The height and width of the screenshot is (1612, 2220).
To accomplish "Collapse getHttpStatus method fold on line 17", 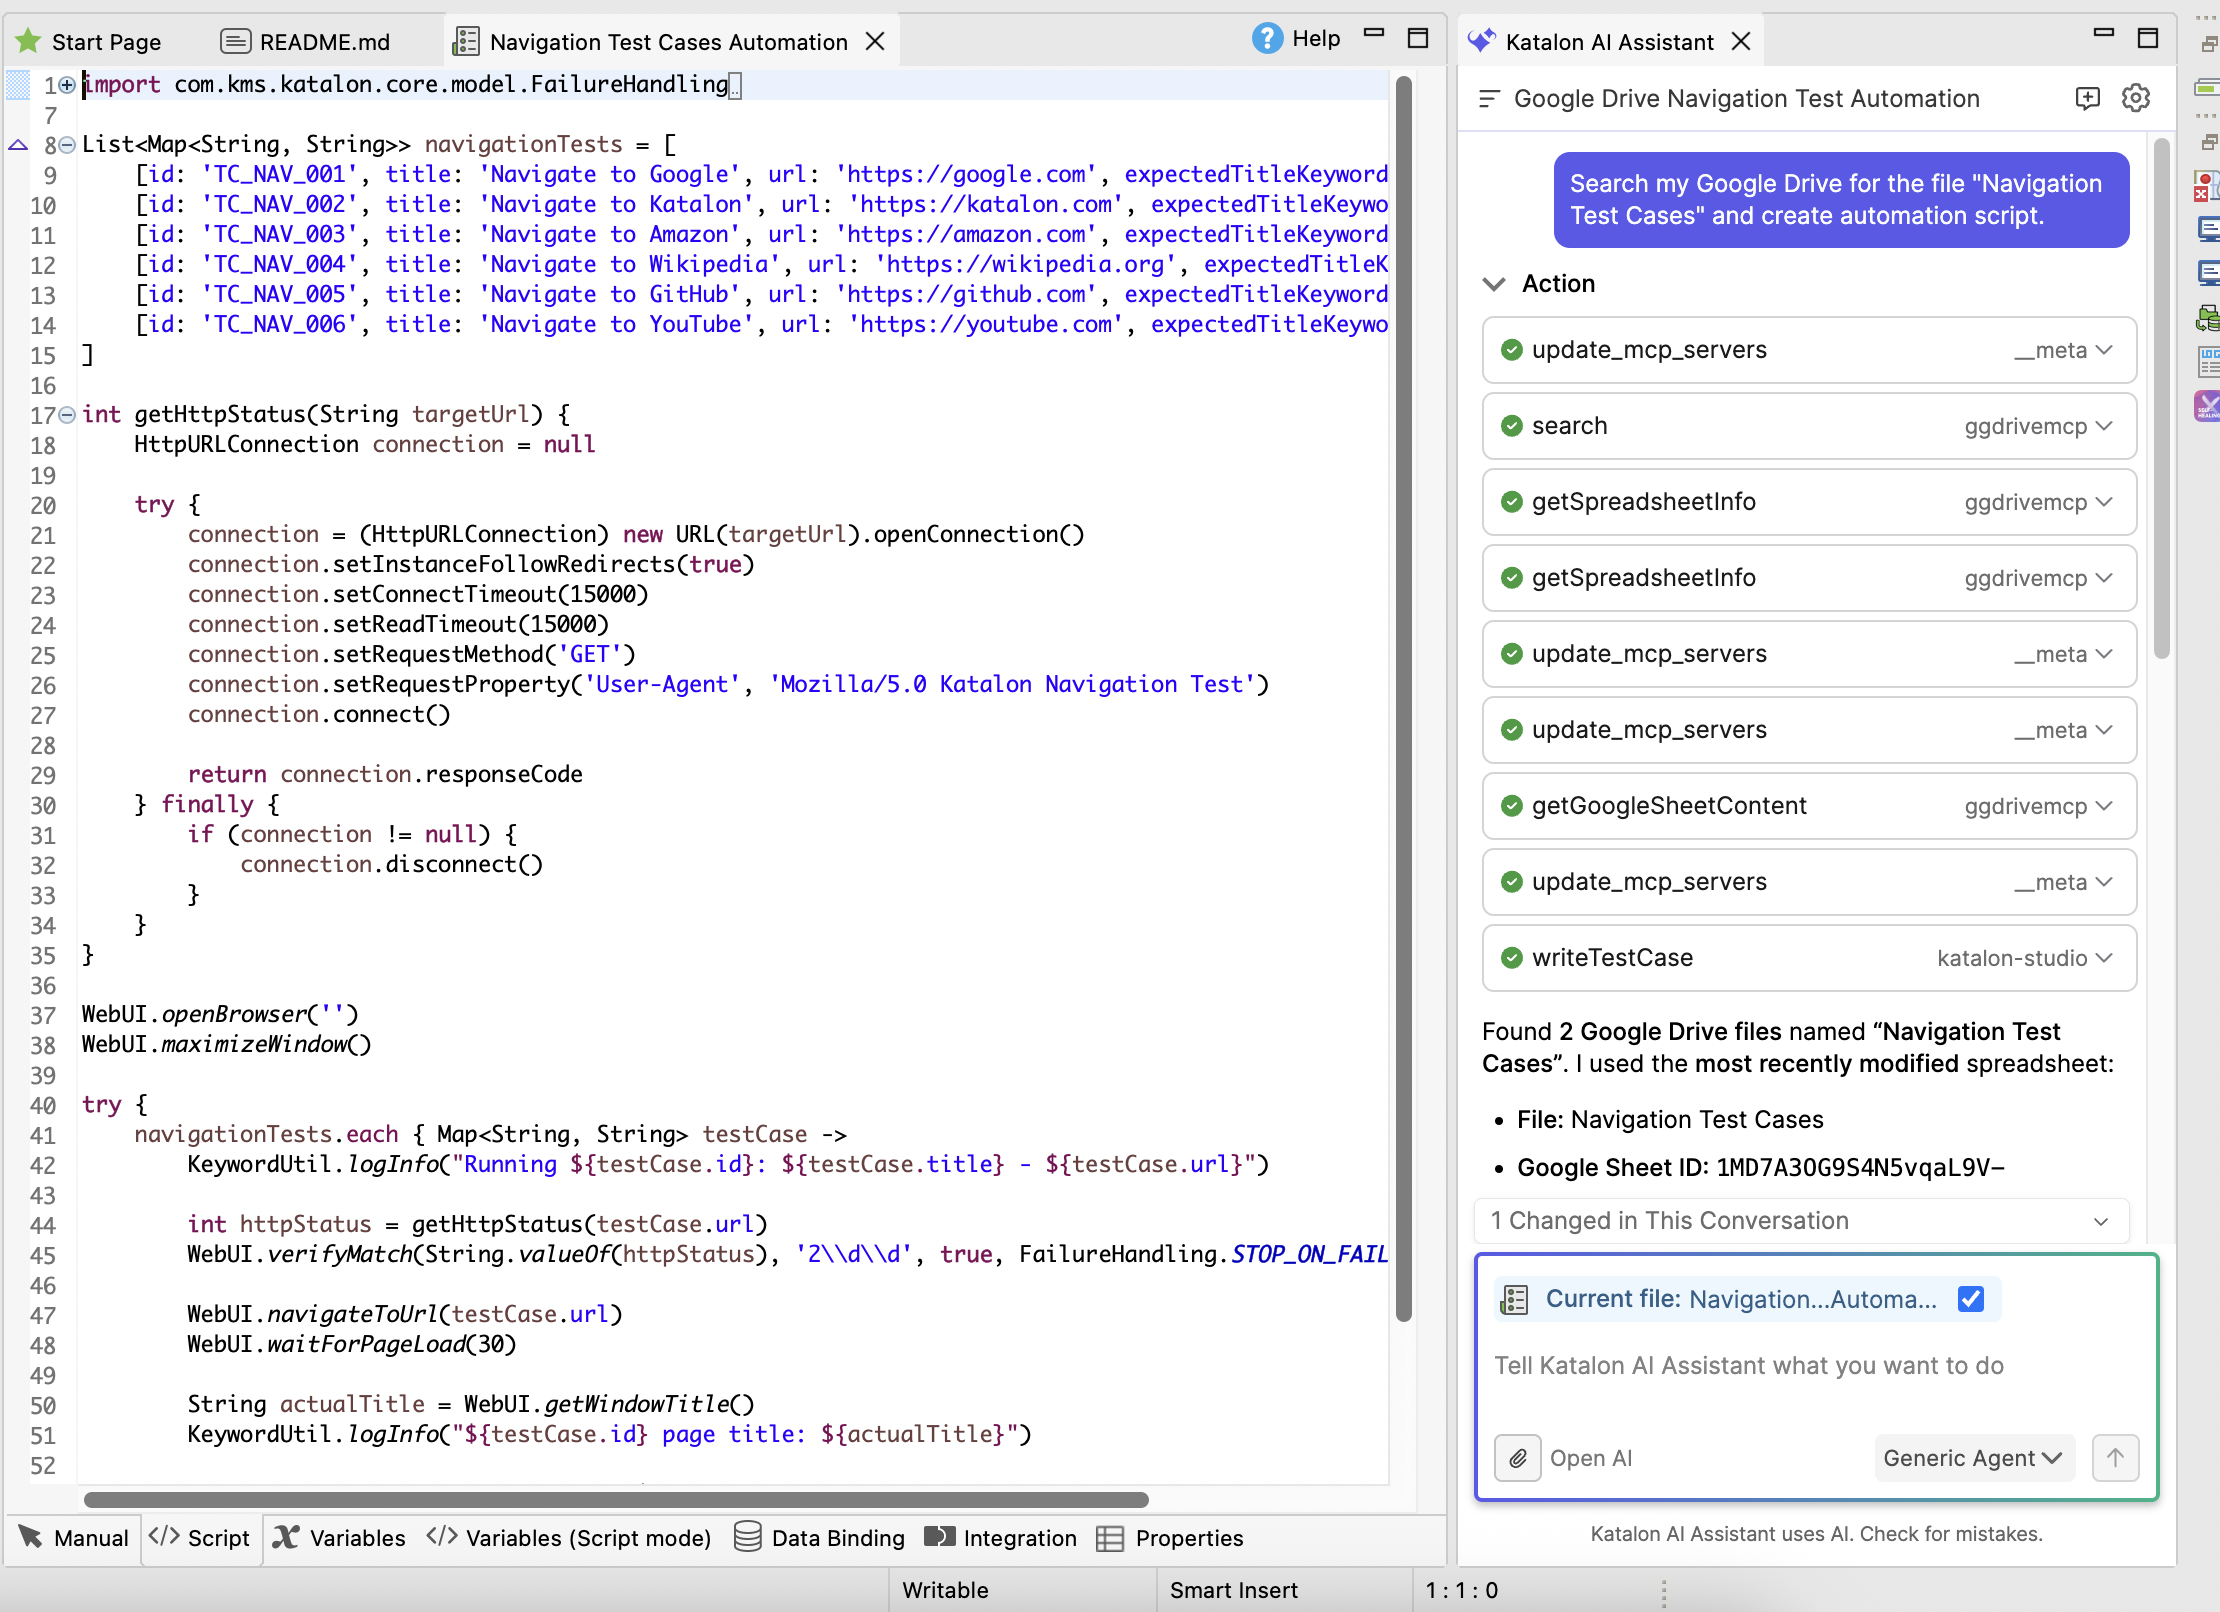I will coord(66,415).
